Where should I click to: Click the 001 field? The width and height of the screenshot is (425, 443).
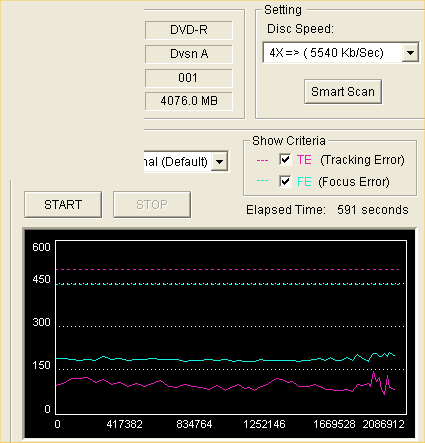[x=189, y=78]
